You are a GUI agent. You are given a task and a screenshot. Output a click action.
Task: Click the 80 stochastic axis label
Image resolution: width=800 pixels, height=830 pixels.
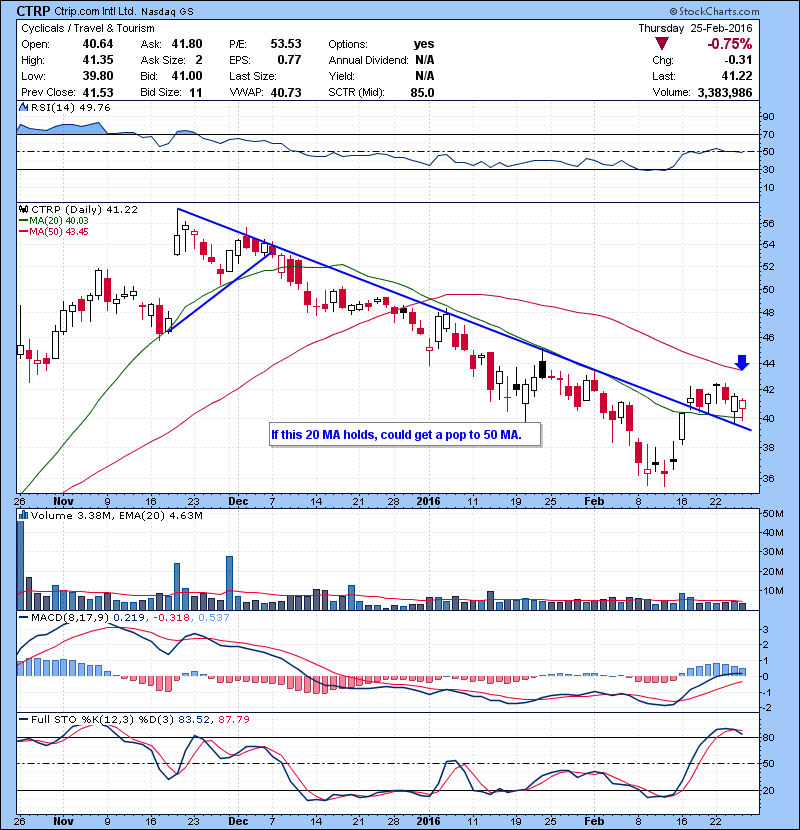coord(768,737)
